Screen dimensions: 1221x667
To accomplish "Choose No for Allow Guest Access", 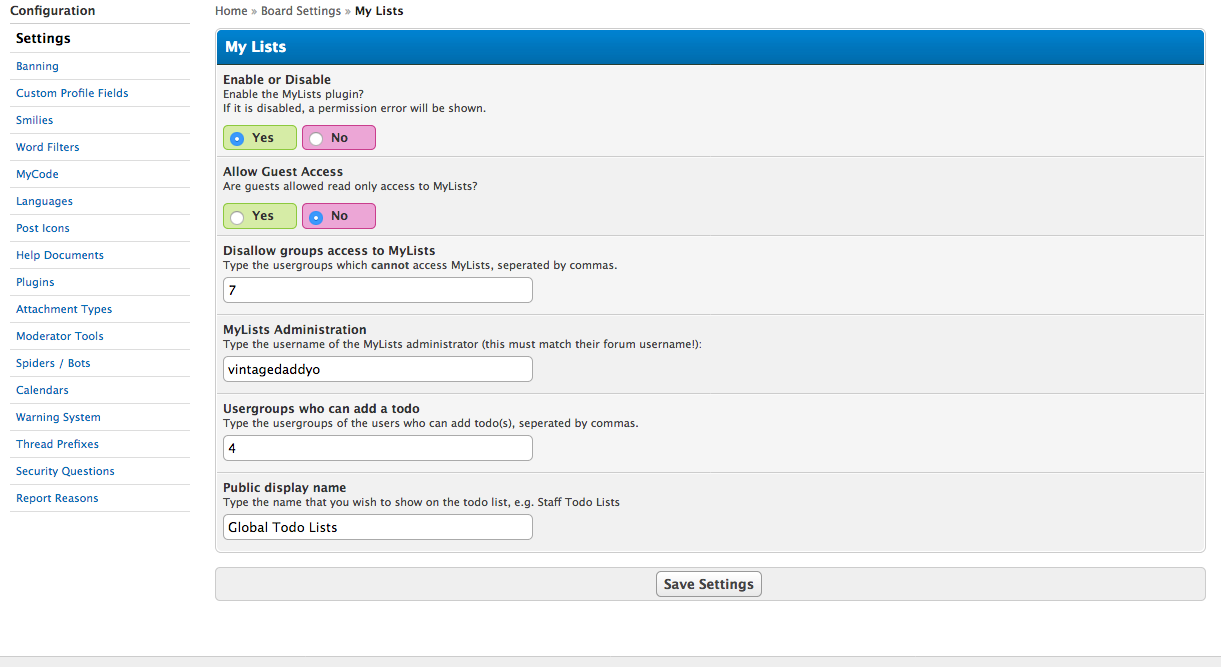I will 316,216.
